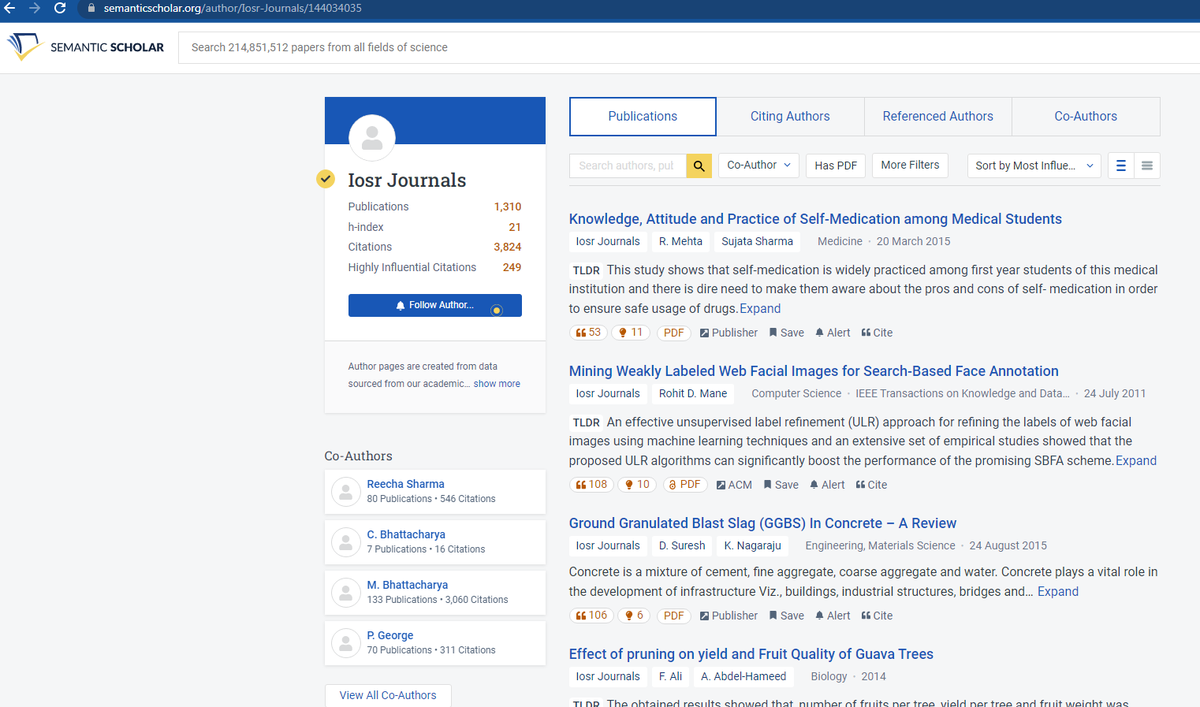Image resolution: width=1200 pixels, height=707 pixels.
Task: Show more about author page data
Action: (x=497, y=384)
